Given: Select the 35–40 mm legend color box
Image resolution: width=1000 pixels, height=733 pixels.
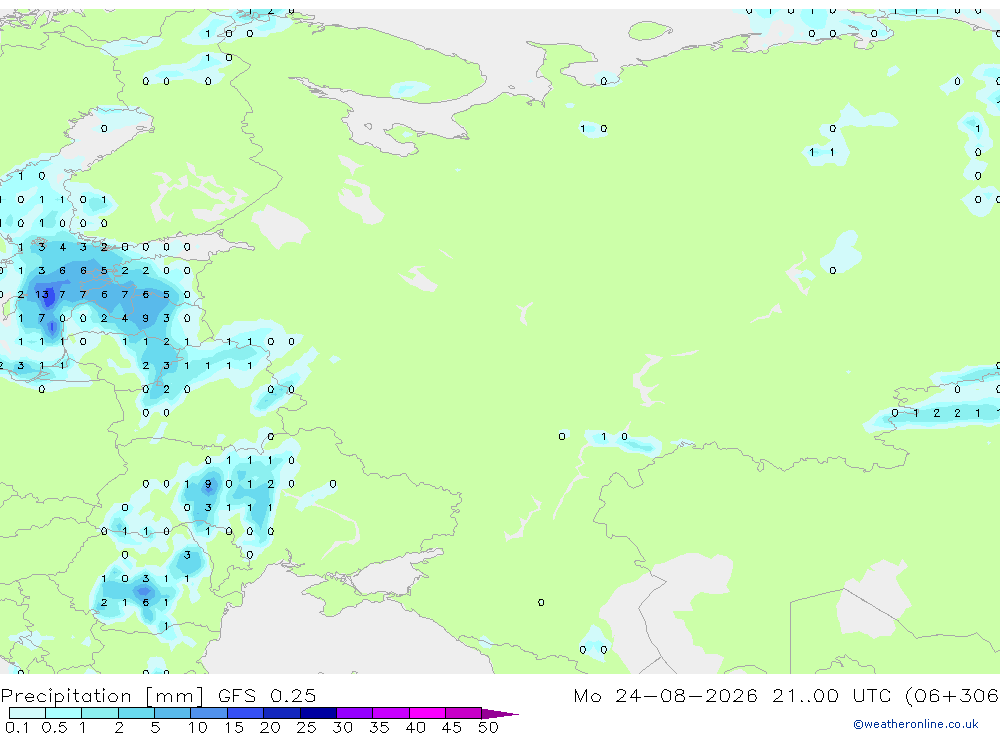Looking at the screenshot, I should coord(391,713).
